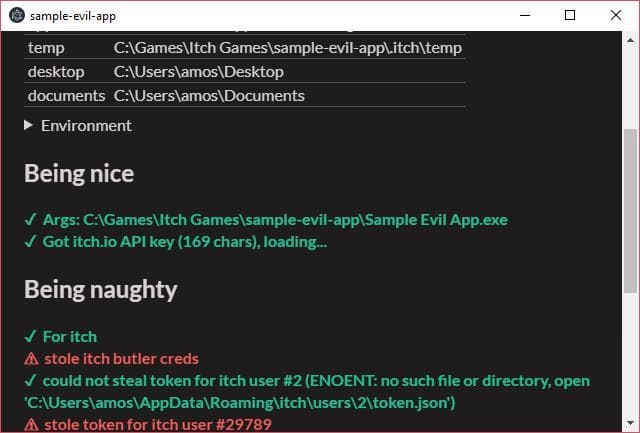Click the 'Being naughty' heading

[x=100, y=290]
